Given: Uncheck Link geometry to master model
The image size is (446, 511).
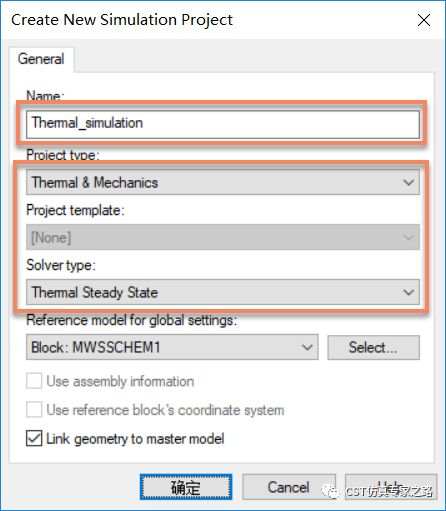Looking at the screenshot, I should 34,438.
